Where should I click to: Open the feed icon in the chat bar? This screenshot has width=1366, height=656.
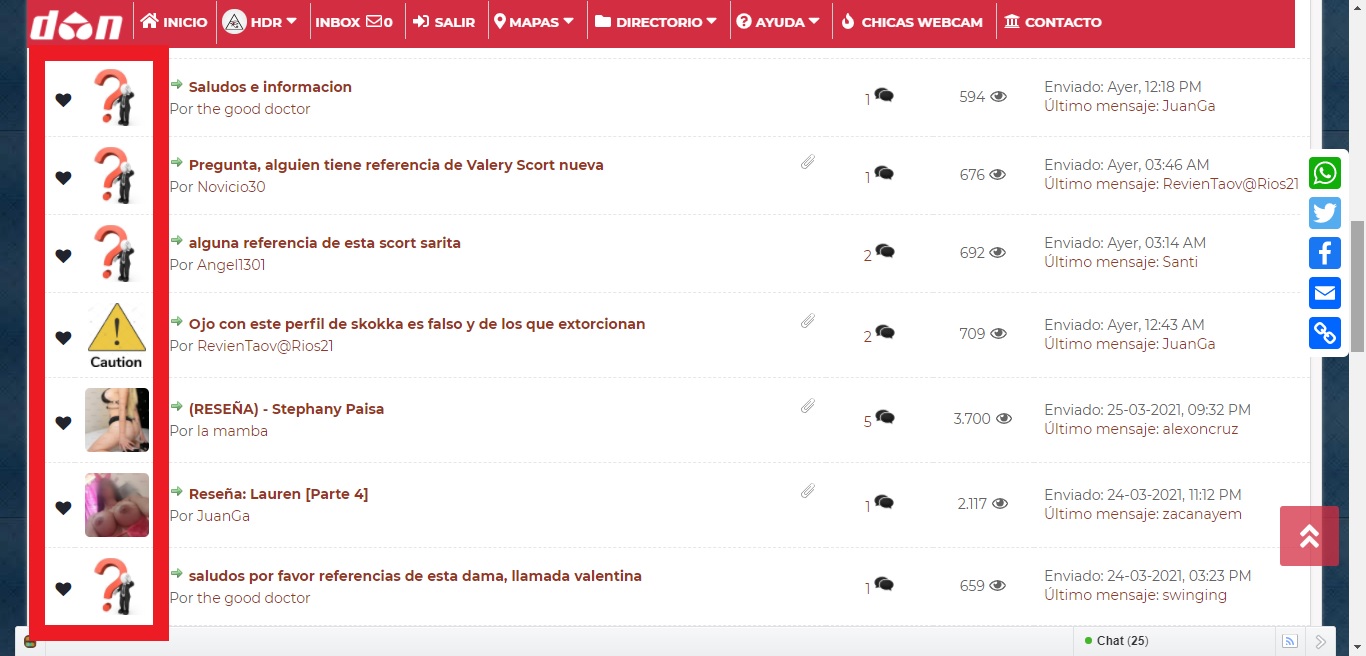[1290, 641]
